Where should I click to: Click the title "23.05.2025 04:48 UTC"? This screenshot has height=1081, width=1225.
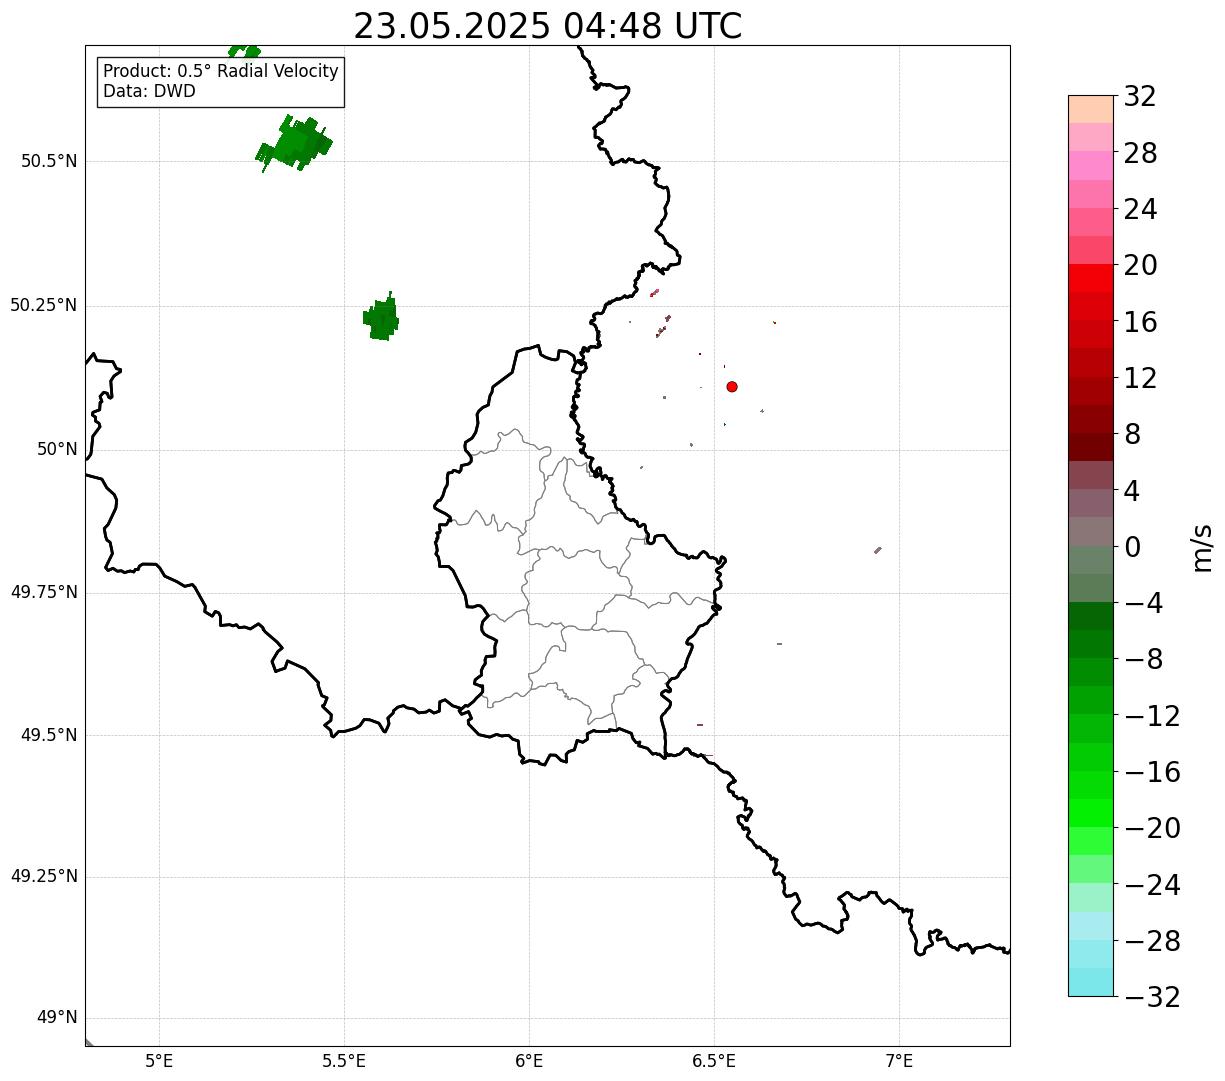point(548,26)
